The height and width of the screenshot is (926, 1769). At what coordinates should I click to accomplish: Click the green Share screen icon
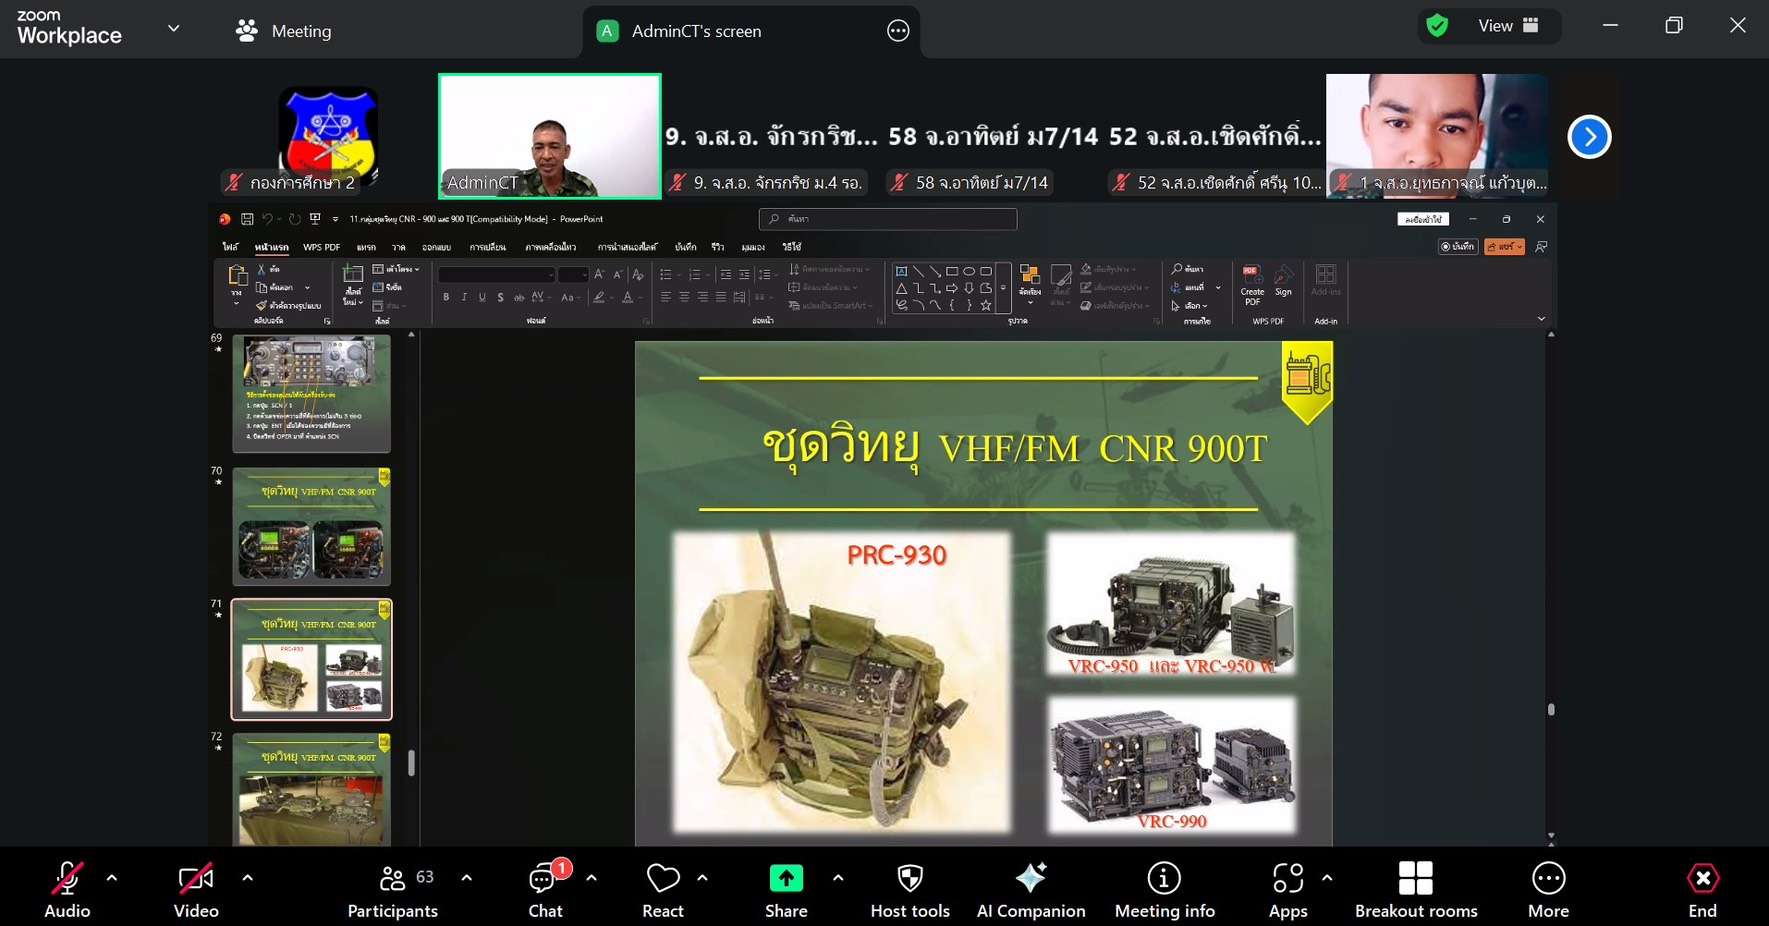pos(786,879)
